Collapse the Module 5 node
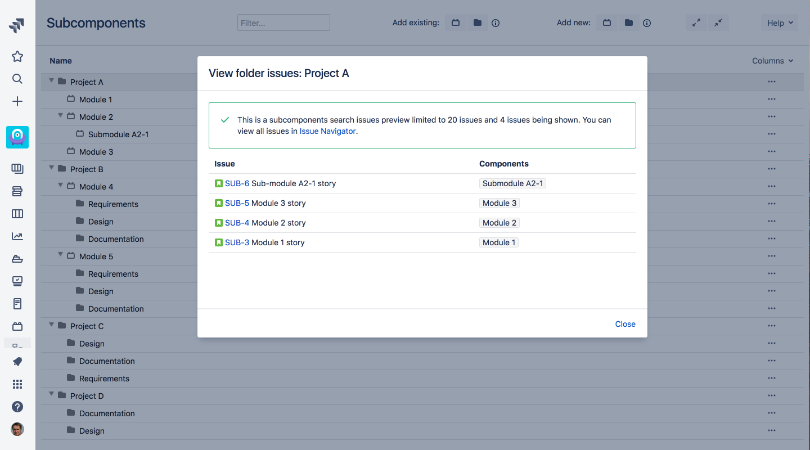 pos(60,256)
